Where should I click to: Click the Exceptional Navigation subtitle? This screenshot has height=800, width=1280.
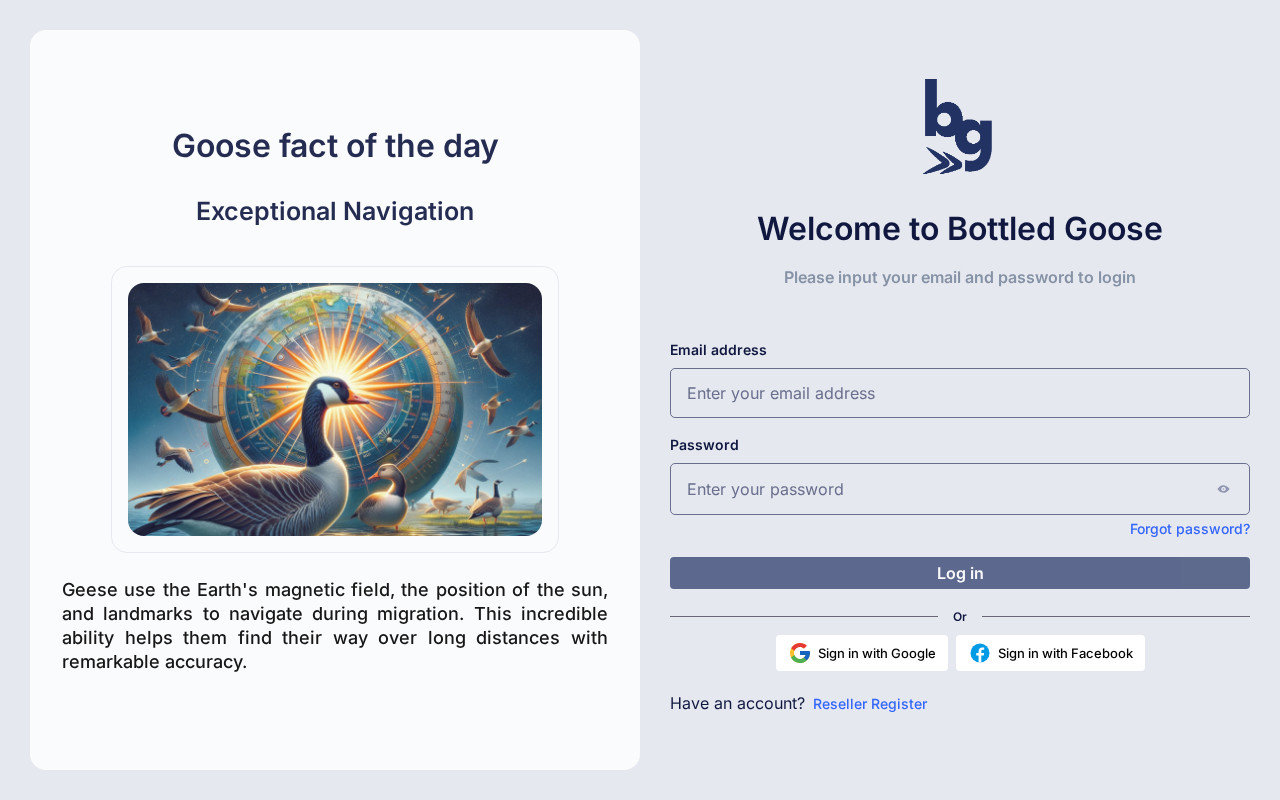coord(335,211)
